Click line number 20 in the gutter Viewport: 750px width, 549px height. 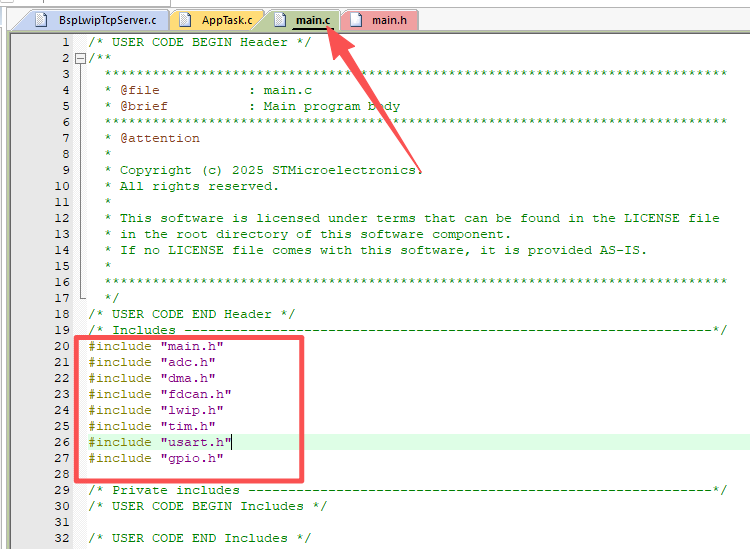62,346
